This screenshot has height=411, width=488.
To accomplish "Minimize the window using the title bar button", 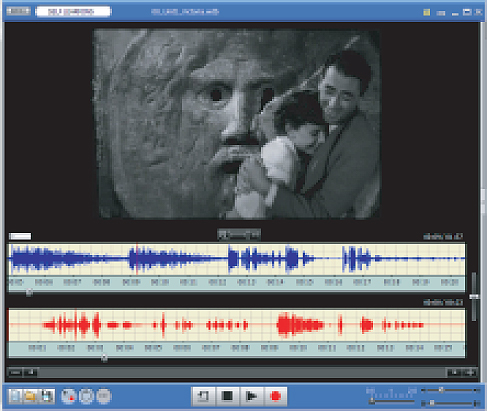I will (455, 13).
